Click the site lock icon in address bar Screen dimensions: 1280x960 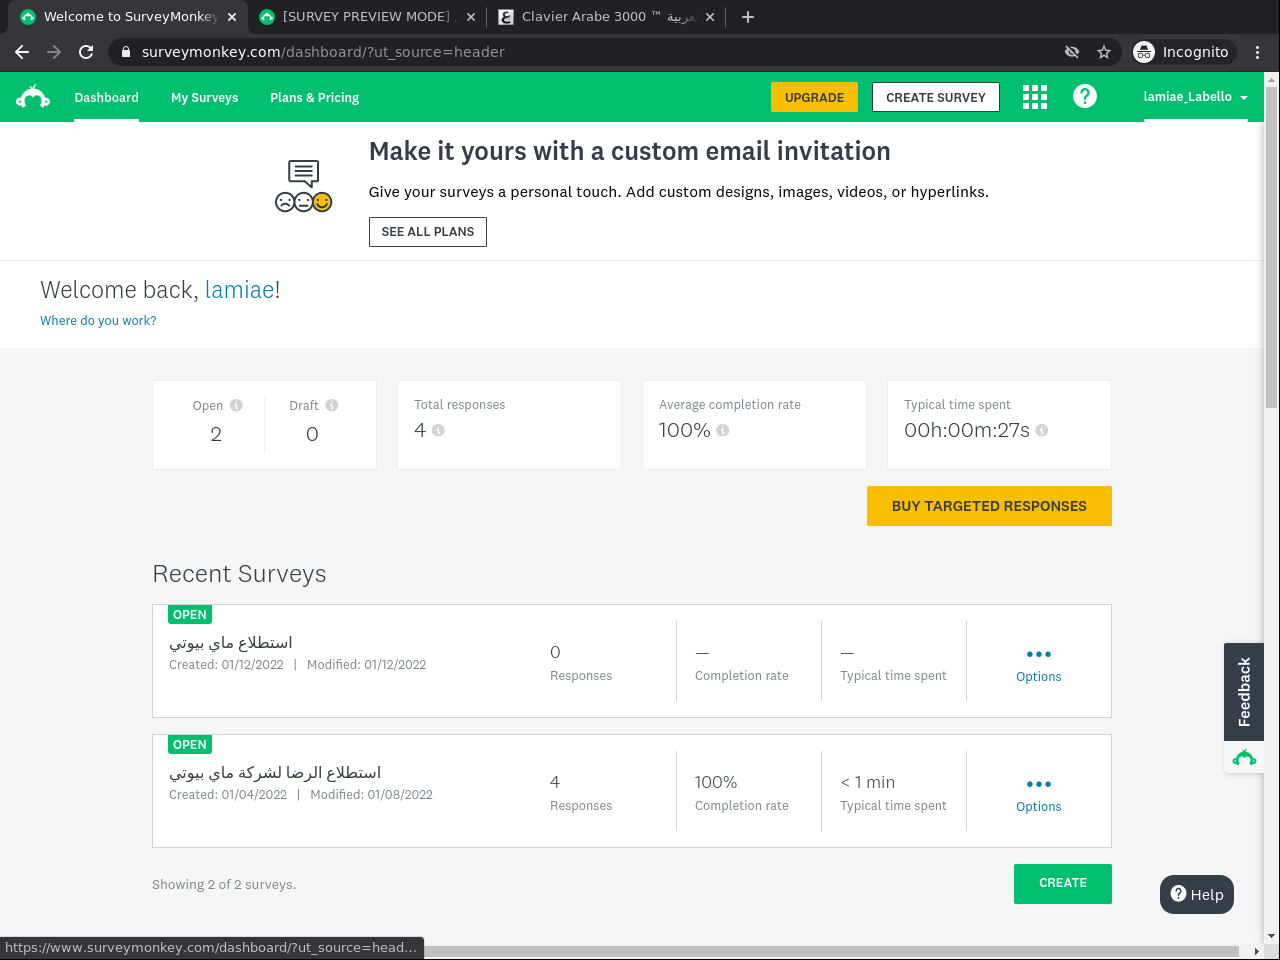125,52
